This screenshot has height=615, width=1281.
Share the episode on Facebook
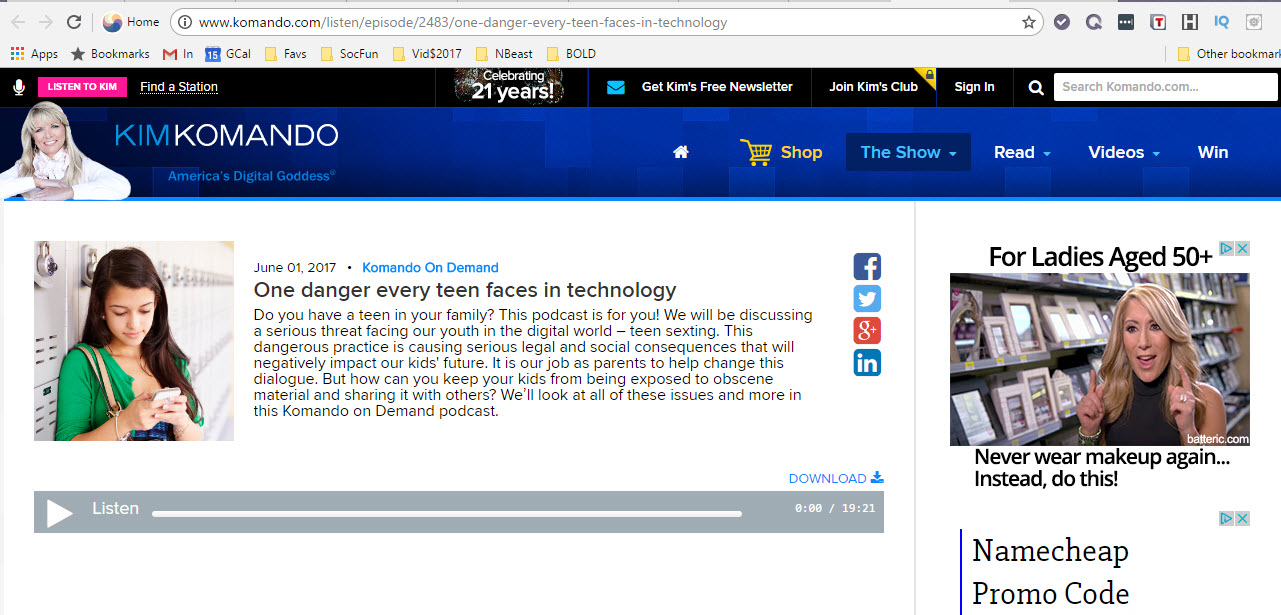pos(867,267)
